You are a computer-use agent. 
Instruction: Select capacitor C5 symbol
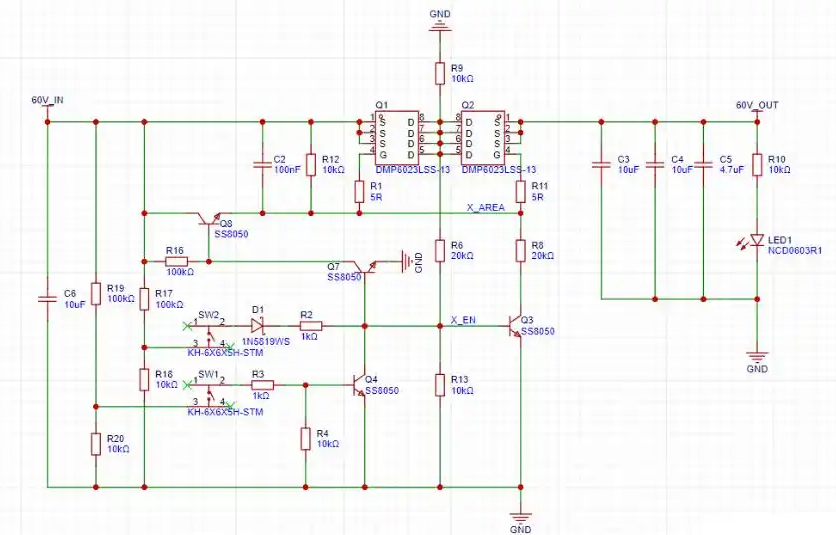[703, 165]
